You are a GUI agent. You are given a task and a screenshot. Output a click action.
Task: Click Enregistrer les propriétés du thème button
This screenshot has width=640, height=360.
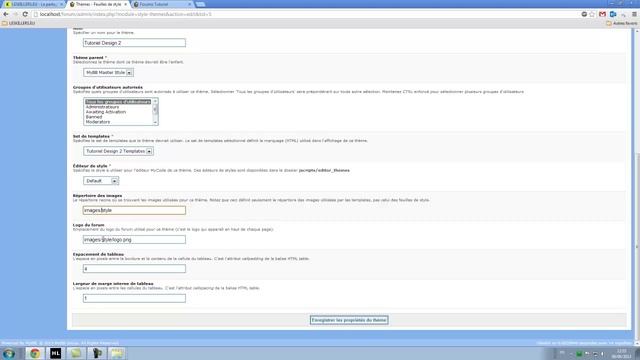click(349, 320)
